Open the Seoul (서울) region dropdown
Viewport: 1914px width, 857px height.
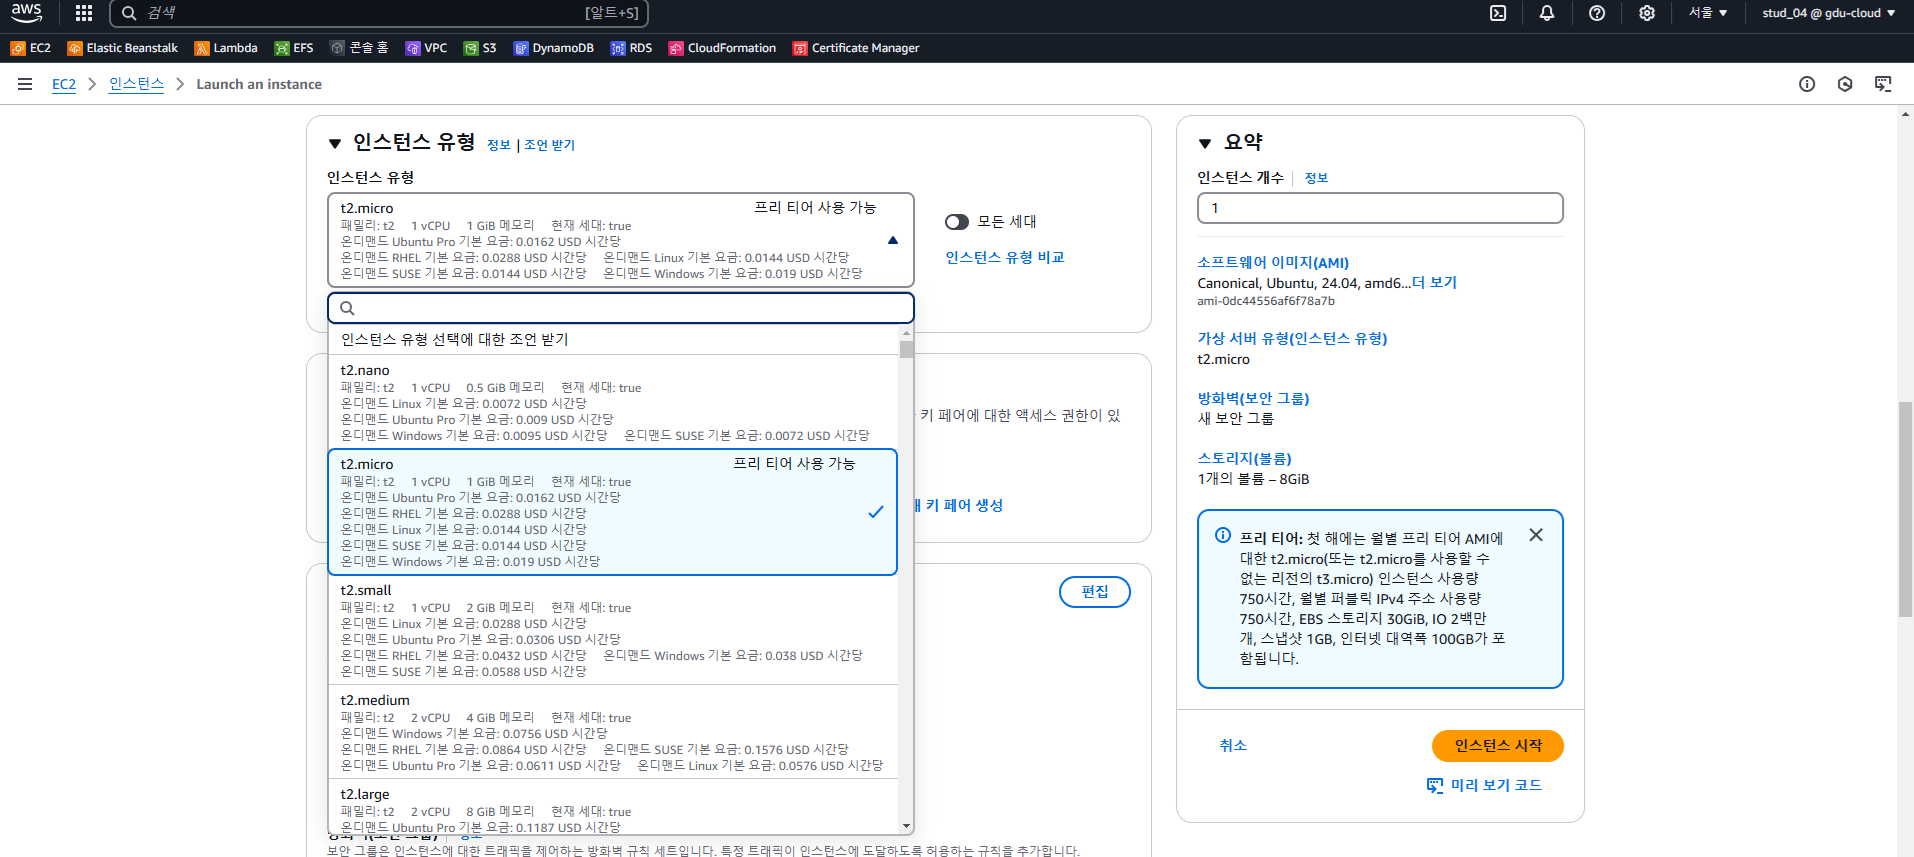(x=1709, y=13)
